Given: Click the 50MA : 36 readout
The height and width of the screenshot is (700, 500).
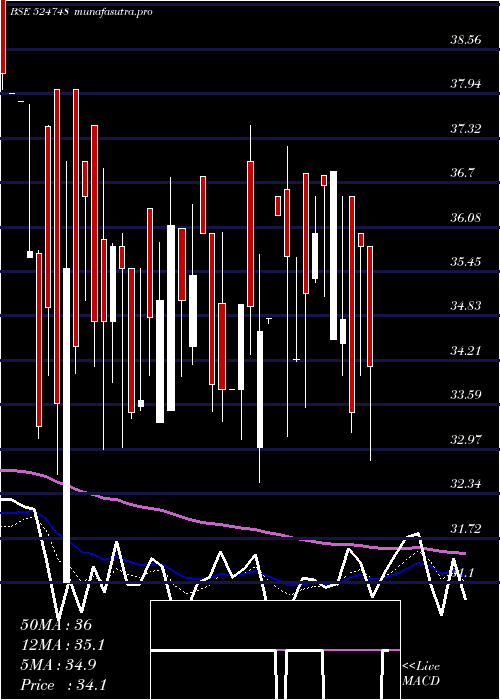Looking at the screenshot, I should tap(56, 625).
